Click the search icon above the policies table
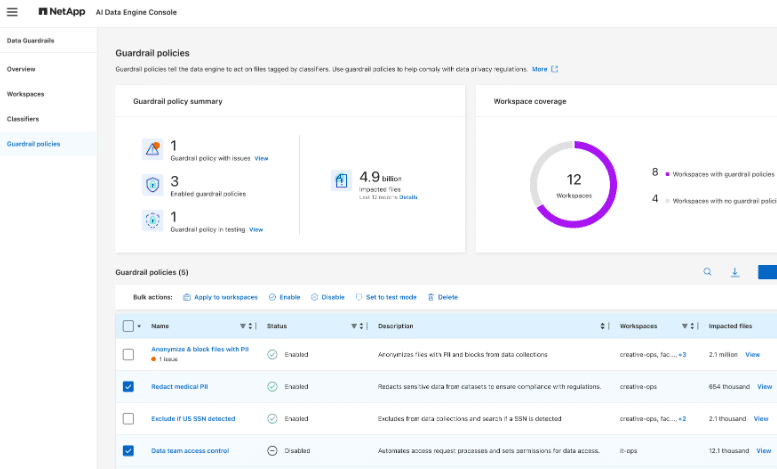This screenshot has width=777, height=469. click(x=707, y=272)
